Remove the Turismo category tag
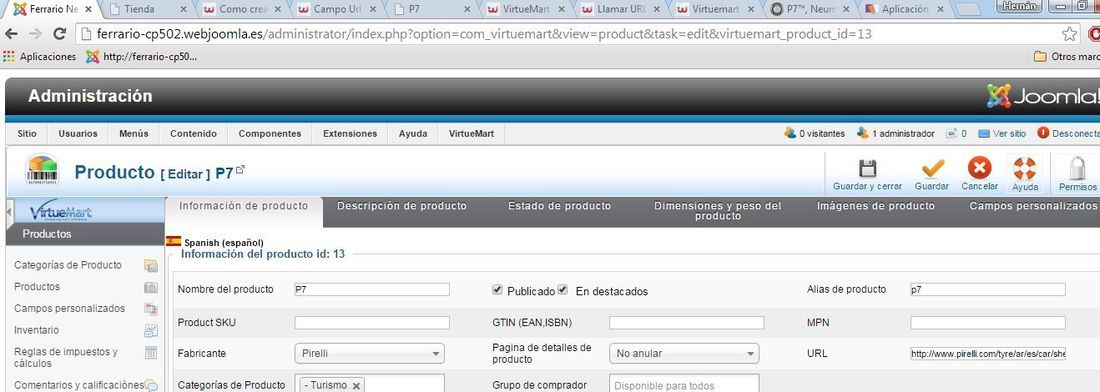Screen dimensions: 1100x392 pyautogui.click(x=356, y=386)
